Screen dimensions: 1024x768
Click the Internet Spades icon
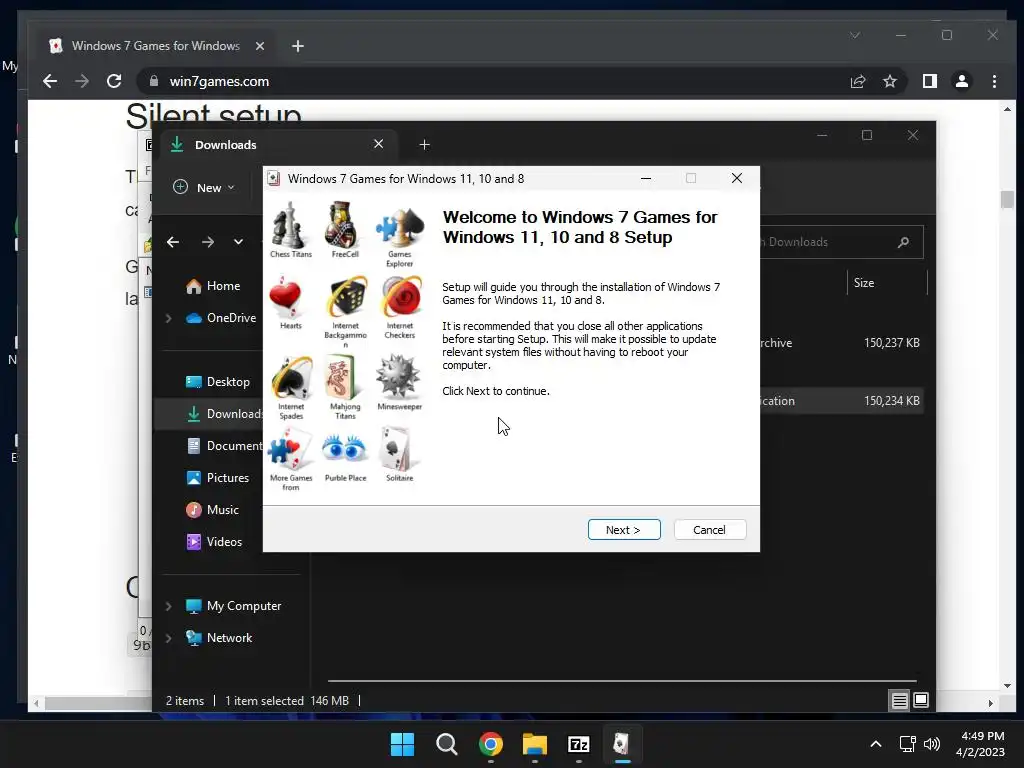(x=291, y=377)
